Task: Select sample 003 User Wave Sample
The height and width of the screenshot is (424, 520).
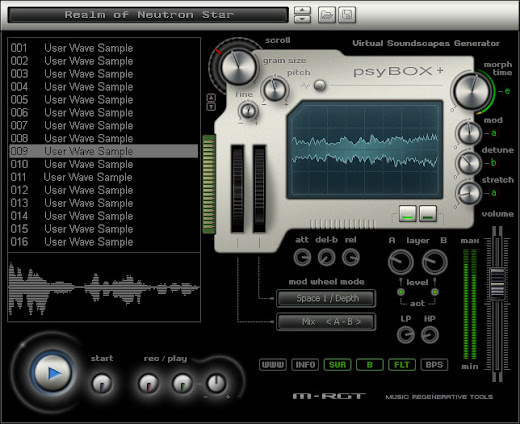Action: tap(104, 74)
